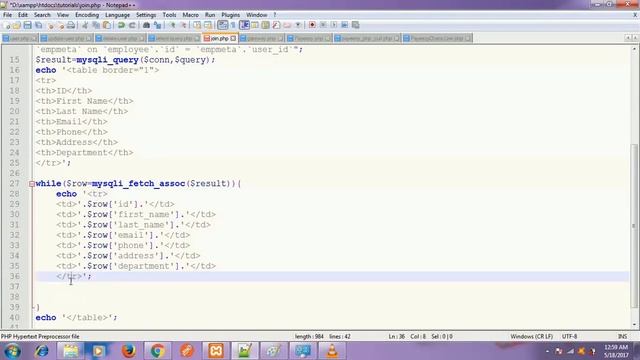This screenshot has width=640, height=360.
Task: Open Google Chrome from the taskbar
Action: click(x=158, y=351)
